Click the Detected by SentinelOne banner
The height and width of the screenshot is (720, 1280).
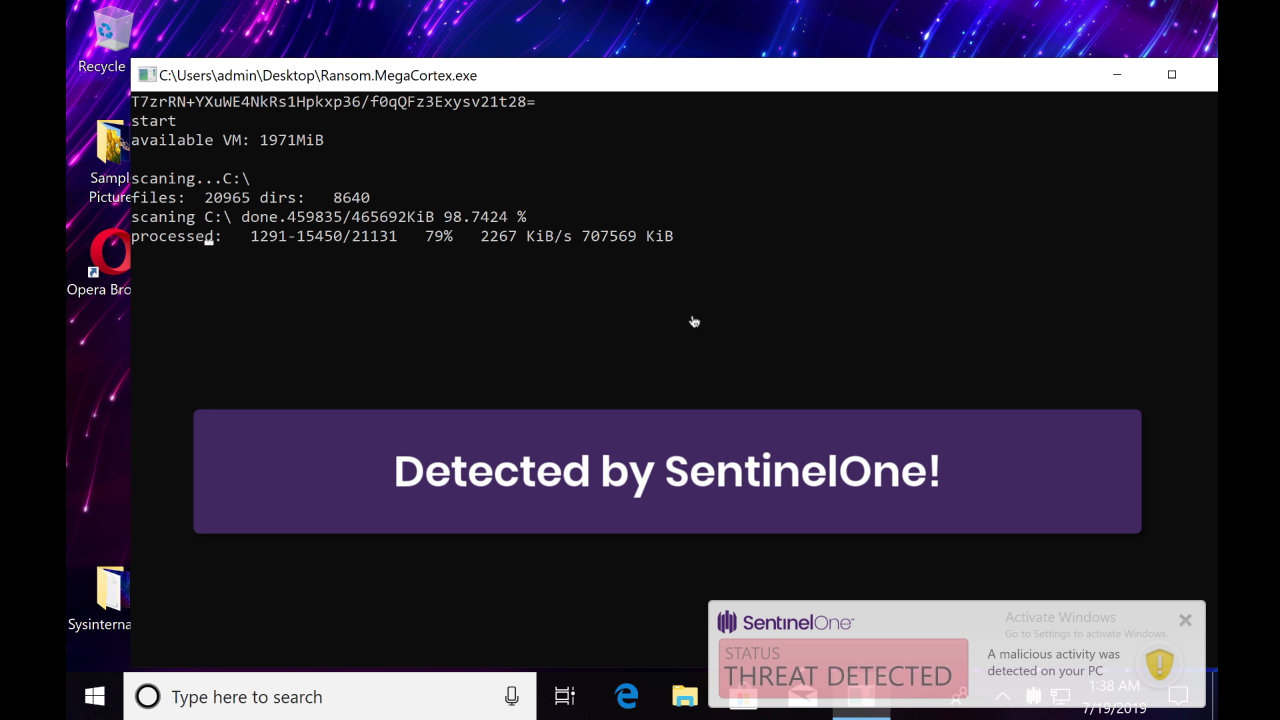(x=667, y=471)
